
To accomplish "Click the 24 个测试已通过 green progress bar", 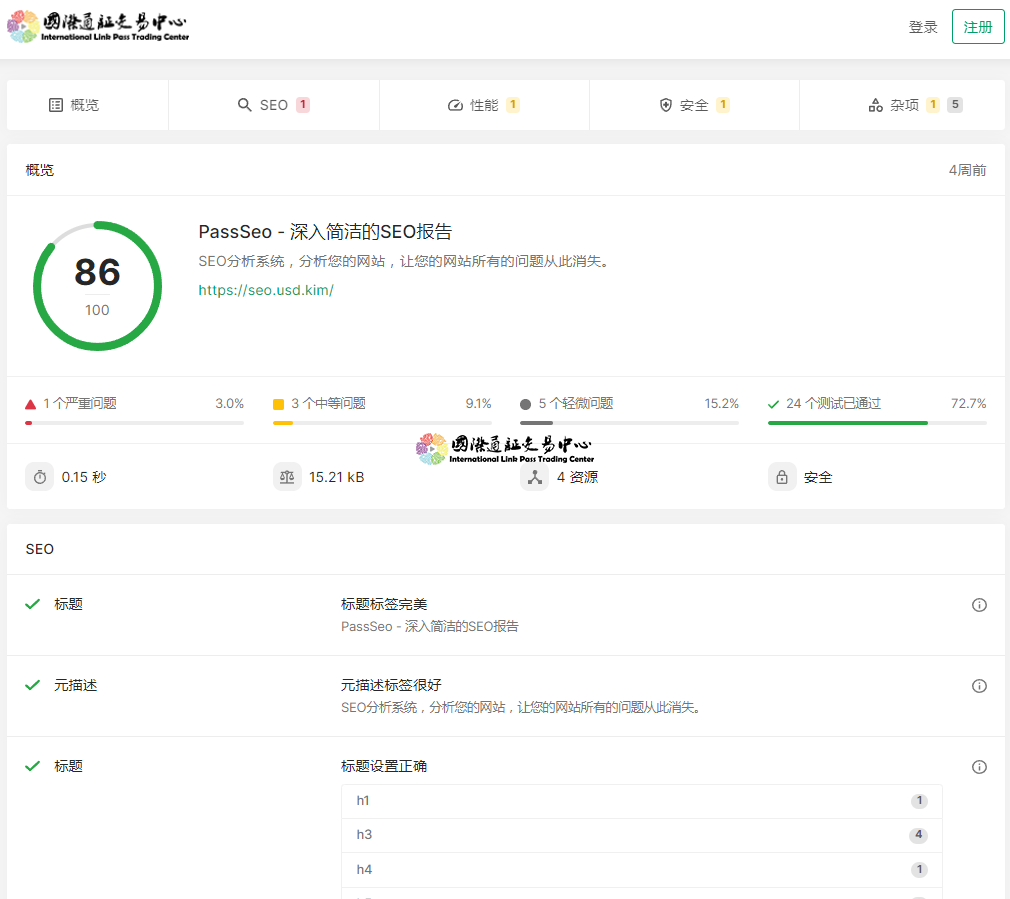I will coord(877,423).
